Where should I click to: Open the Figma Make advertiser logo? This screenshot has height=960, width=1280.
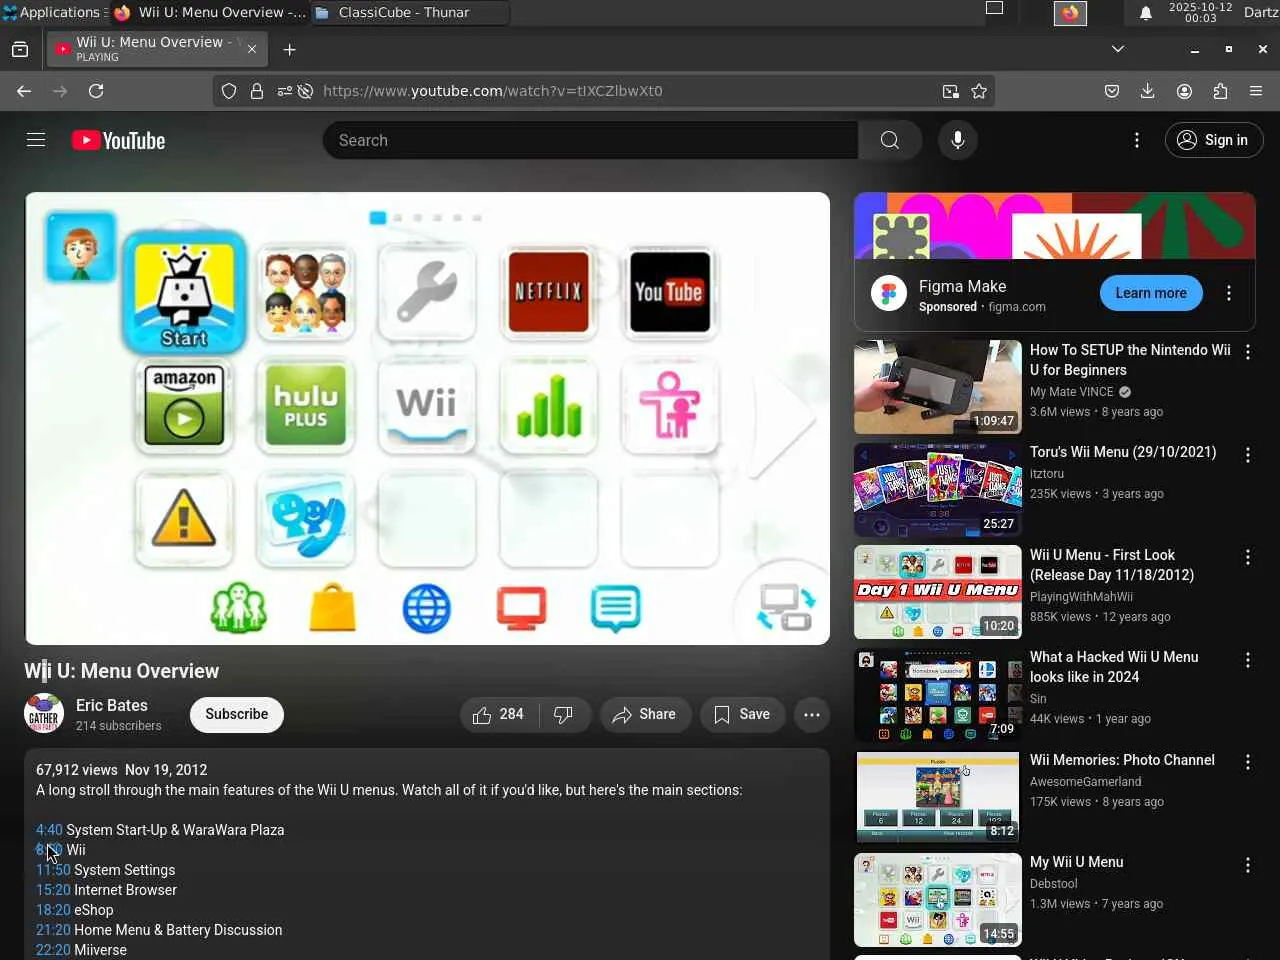pyautogui.click(x=889, y=293)
